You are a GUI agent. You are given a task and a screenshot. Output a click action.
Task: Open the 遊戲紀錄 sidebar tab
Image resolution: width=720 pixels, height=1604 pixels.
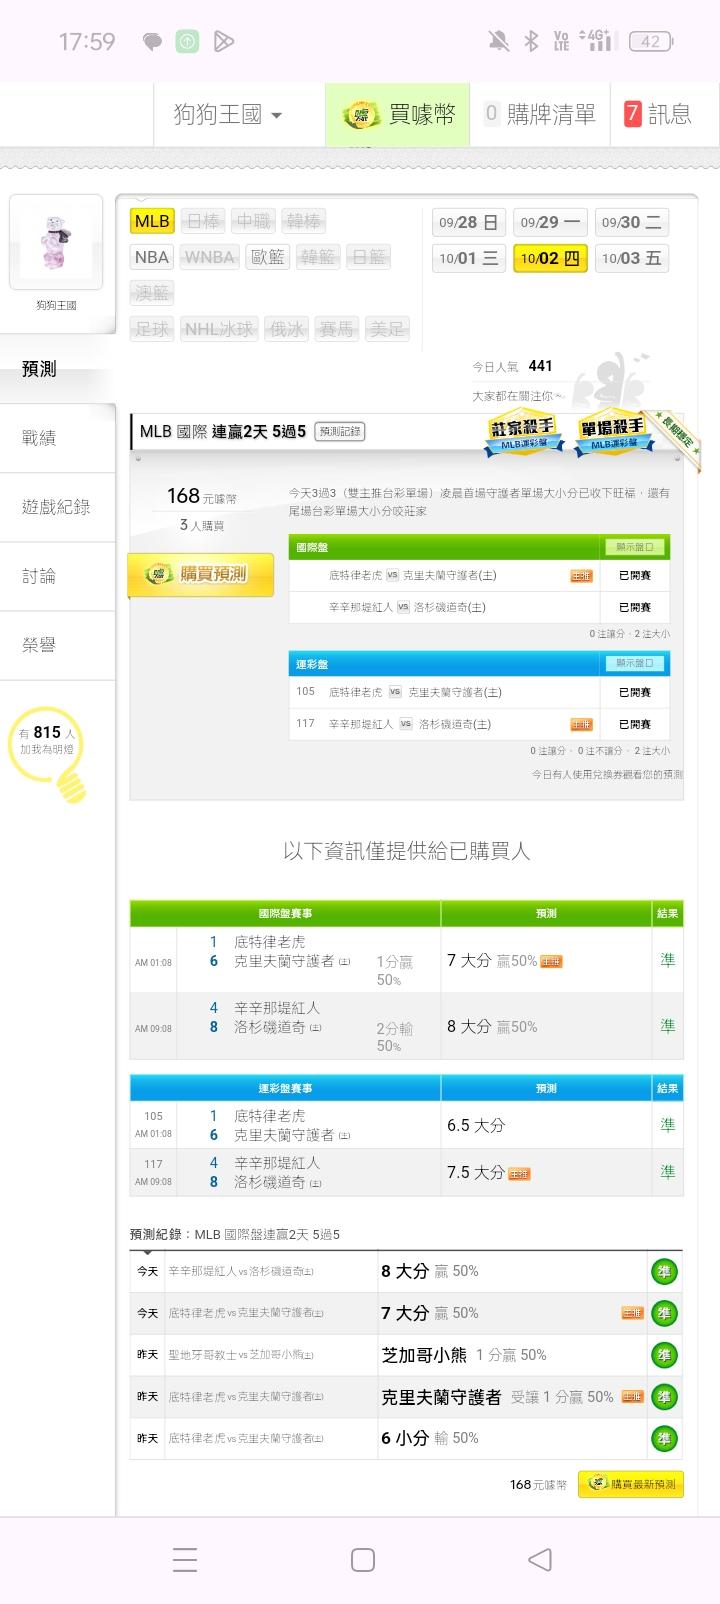pyautogui.click(x=56, y=507)
